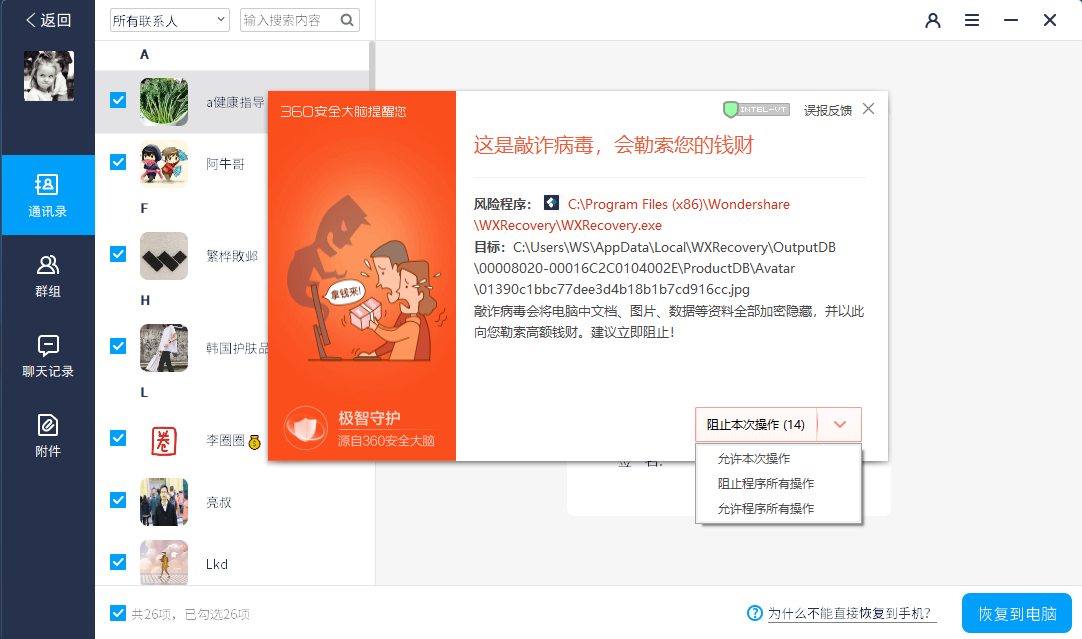Select the a健康指导 green plant avatar
The image size is (1082, 639).
tap(164, 101)
